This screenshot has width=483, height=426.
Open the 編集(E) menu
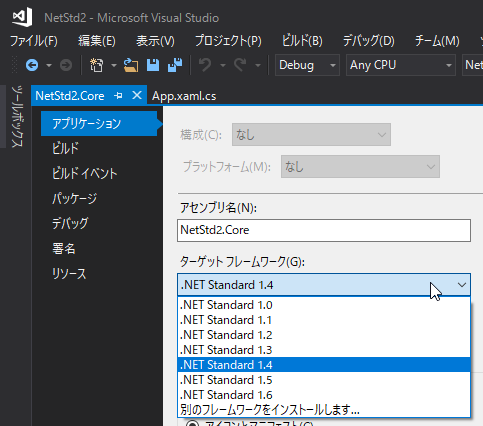97,41
